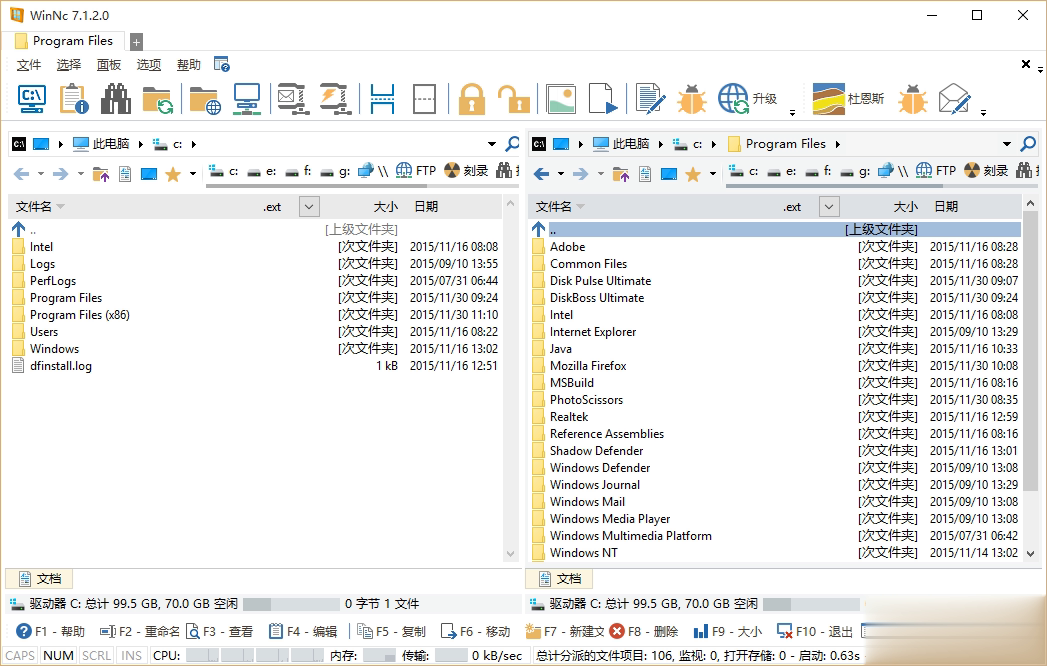This screenshot has height=666, width=1047.
Task: Expand the right pane address bar dropdown
Action: 1007,144
